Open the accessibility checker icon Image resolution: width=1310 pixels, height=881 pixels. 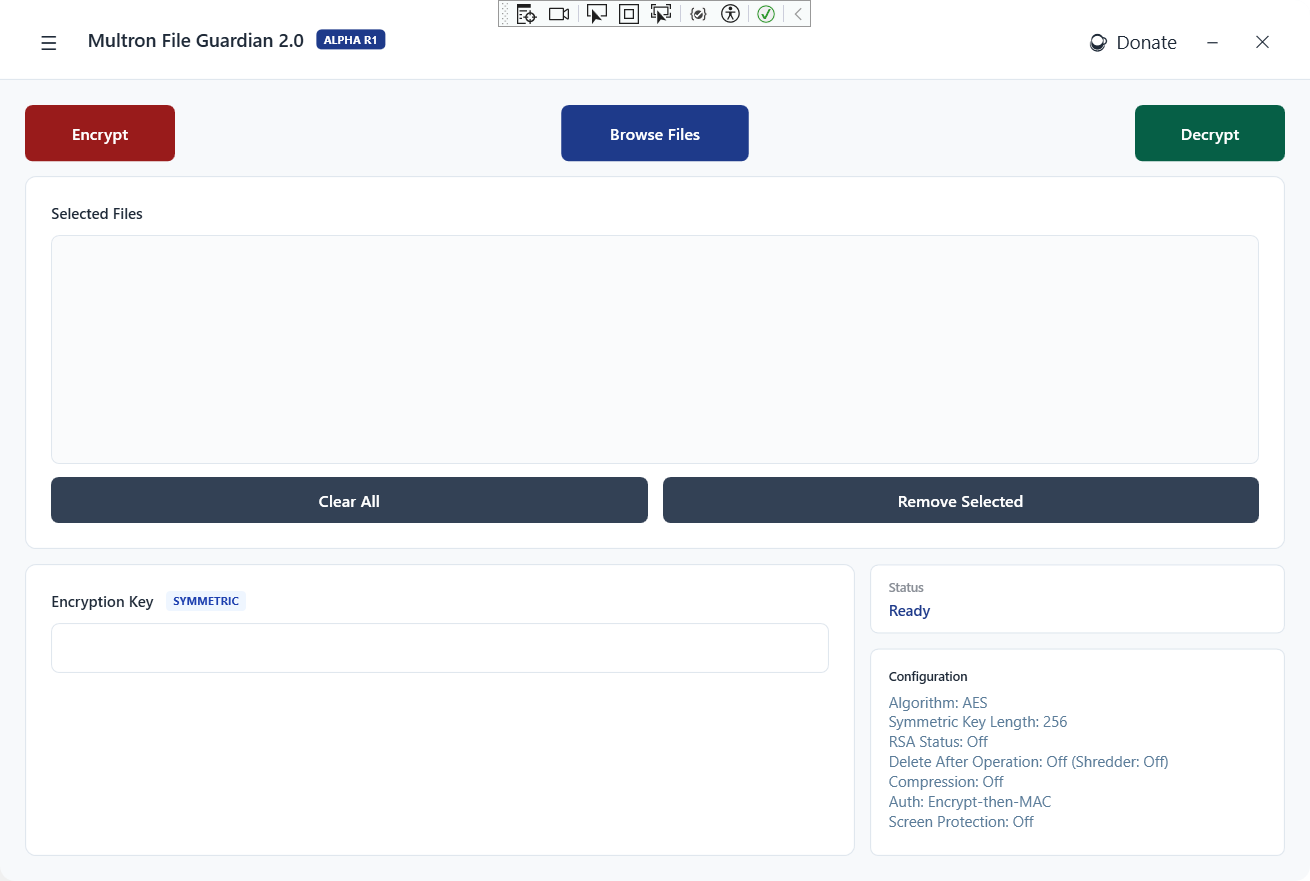pos(731,14)
